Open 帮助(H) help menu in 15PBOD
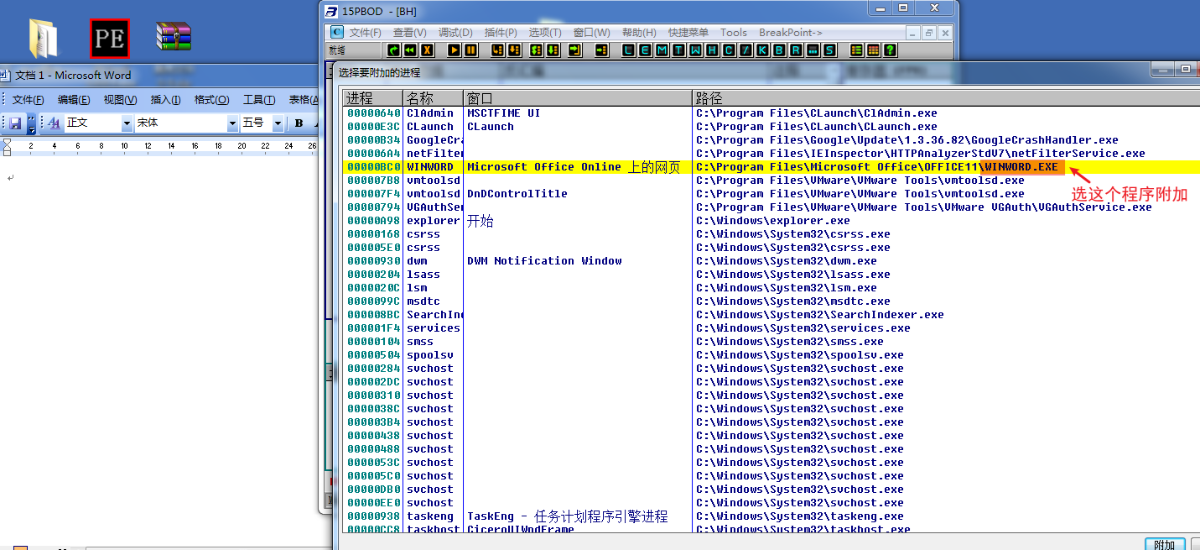The image size is (1200, 550). point(638,32)
